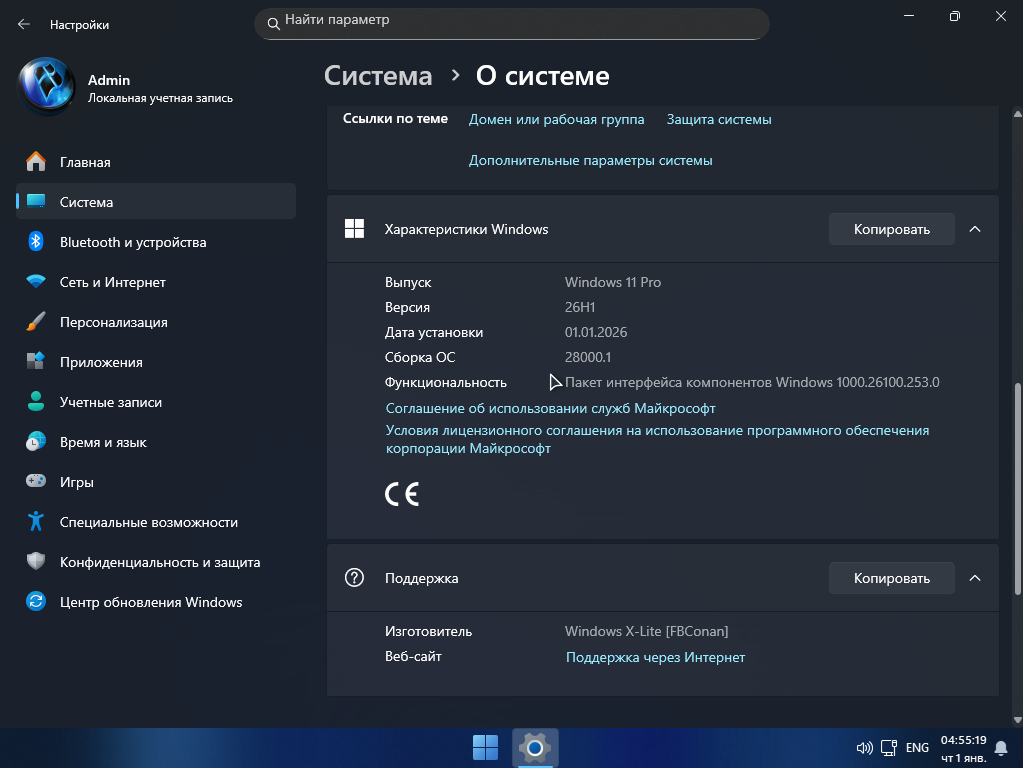
Task: Click the back arrow in Settings header
Action: pos(24,24)
